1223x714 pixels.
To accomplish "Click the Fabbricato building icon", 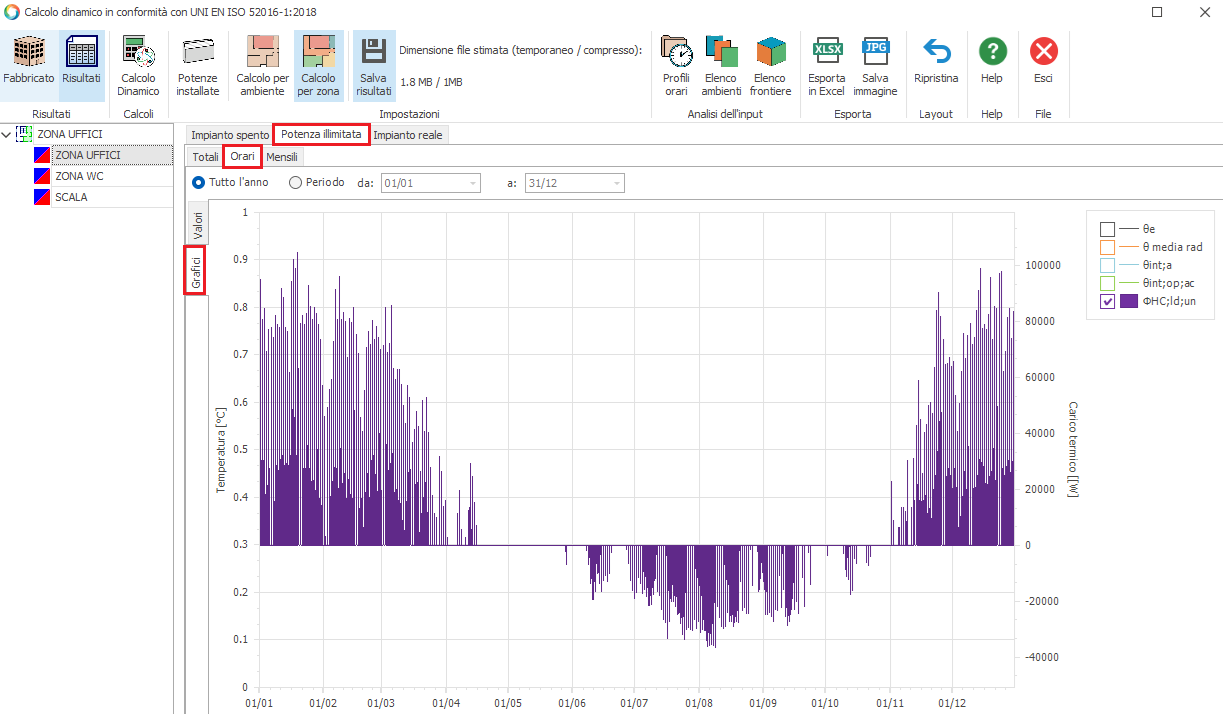I will pyautogui.click(x=29, y=52).
